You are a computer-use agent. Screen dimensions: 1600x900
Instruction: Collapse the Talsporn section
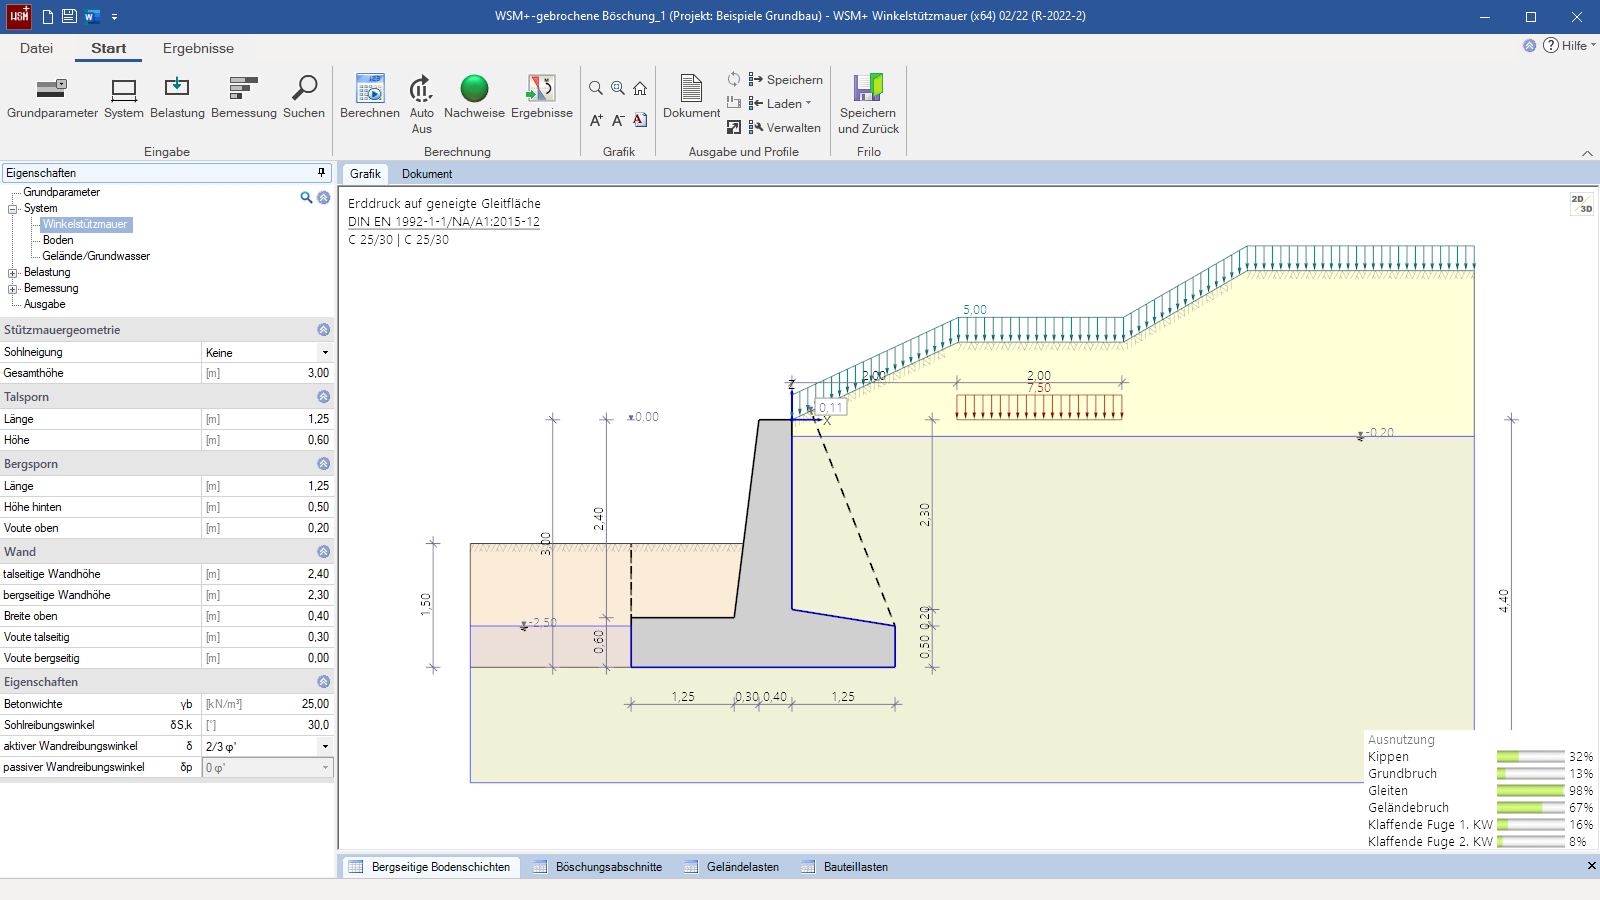pos(323,397)
